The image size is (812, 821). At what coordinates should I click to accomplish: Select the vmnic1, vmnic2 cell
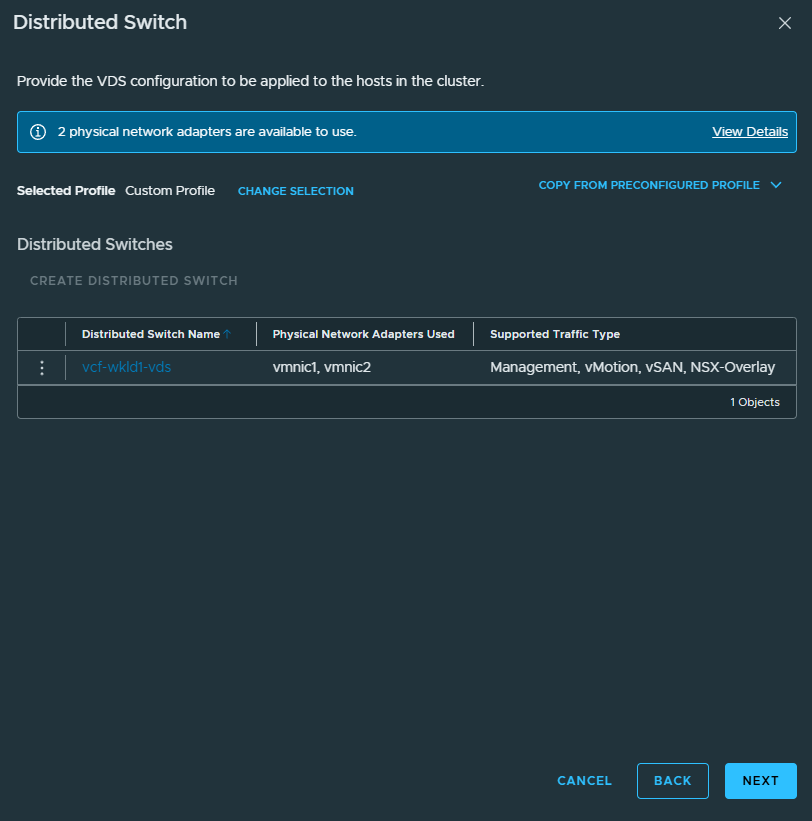(x=321, y=367)
